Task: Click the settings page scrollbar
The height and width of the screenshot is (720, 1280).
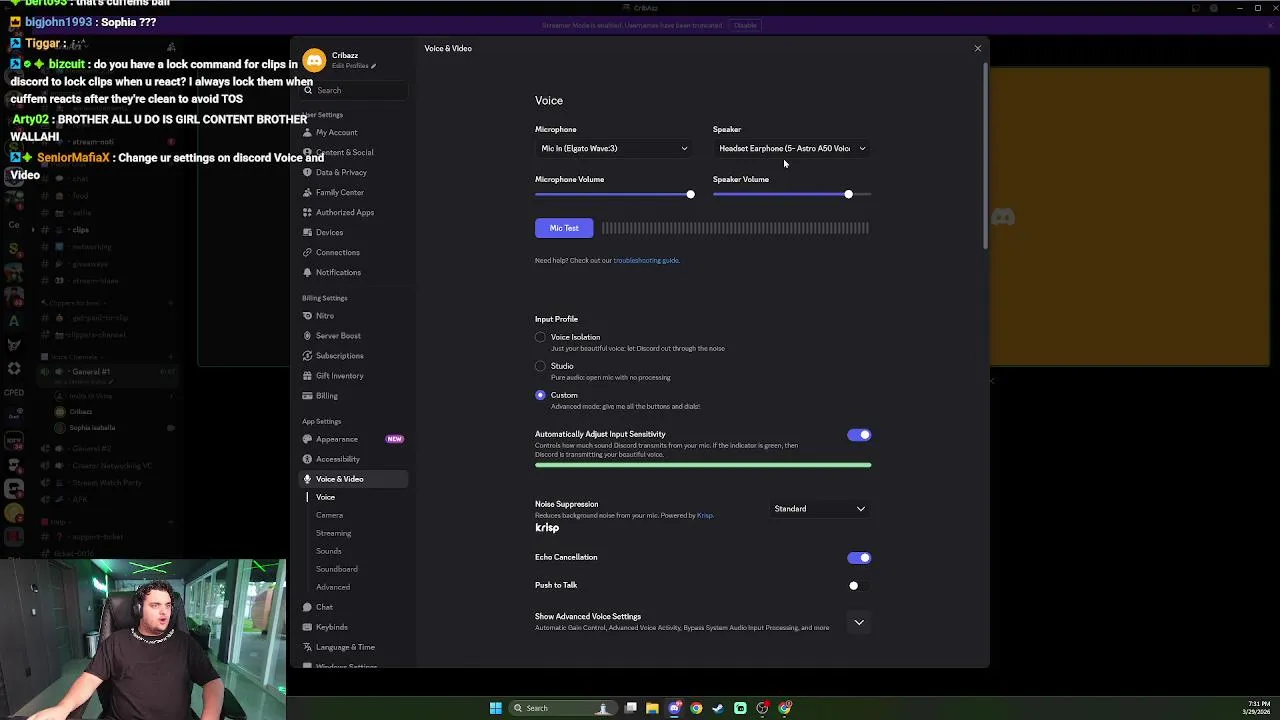Action: pyautogui.click(x=986, y=157)
